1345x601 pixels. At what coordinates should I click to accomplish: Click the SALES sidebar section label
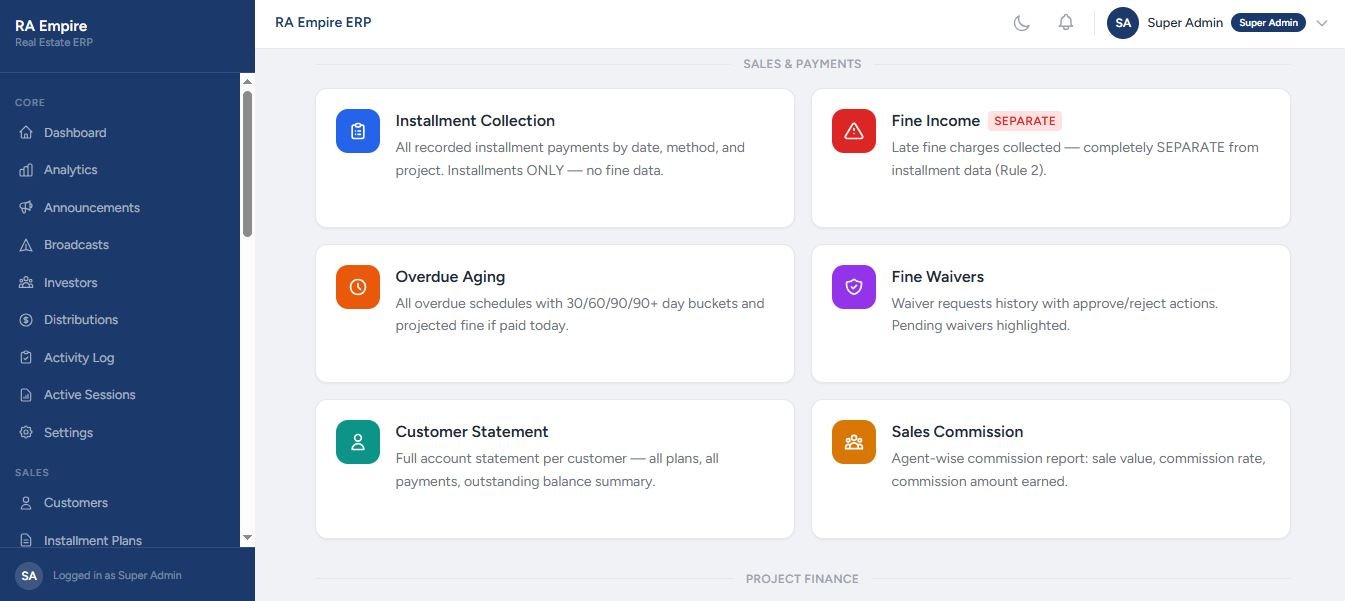(x=31, y=473)
